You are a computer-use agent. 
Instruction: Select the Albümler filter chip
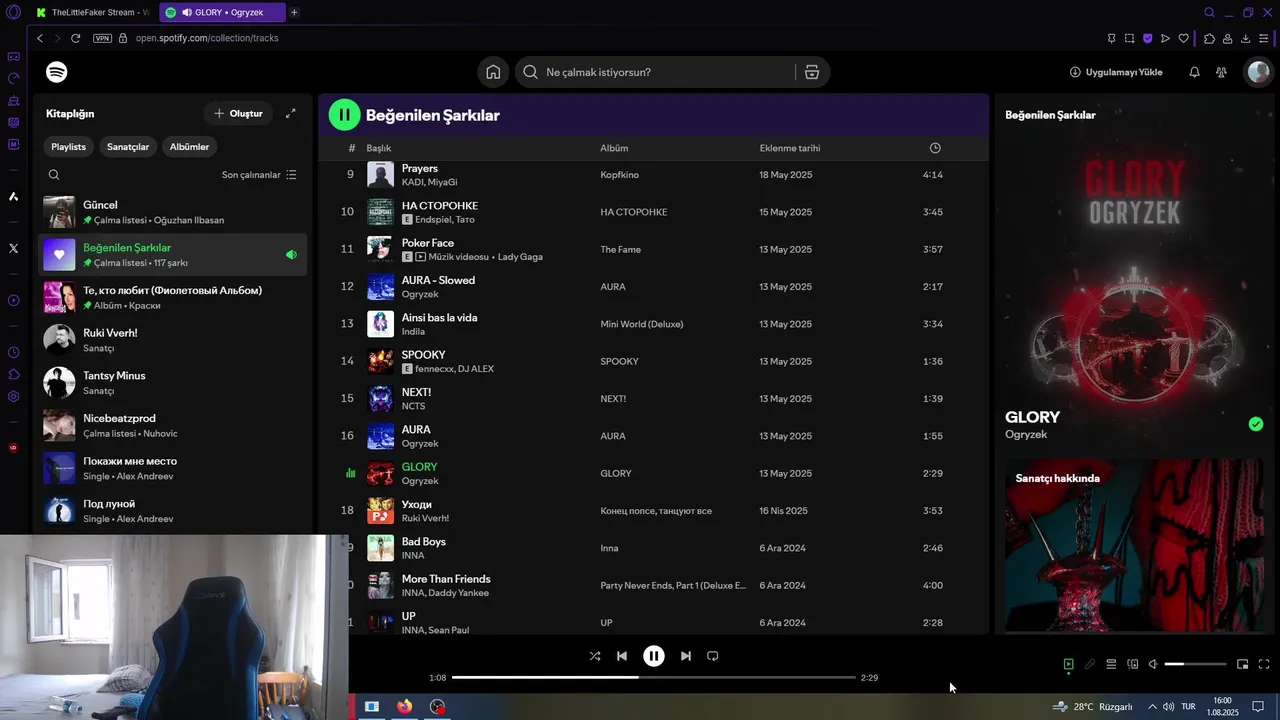(189, 147)
